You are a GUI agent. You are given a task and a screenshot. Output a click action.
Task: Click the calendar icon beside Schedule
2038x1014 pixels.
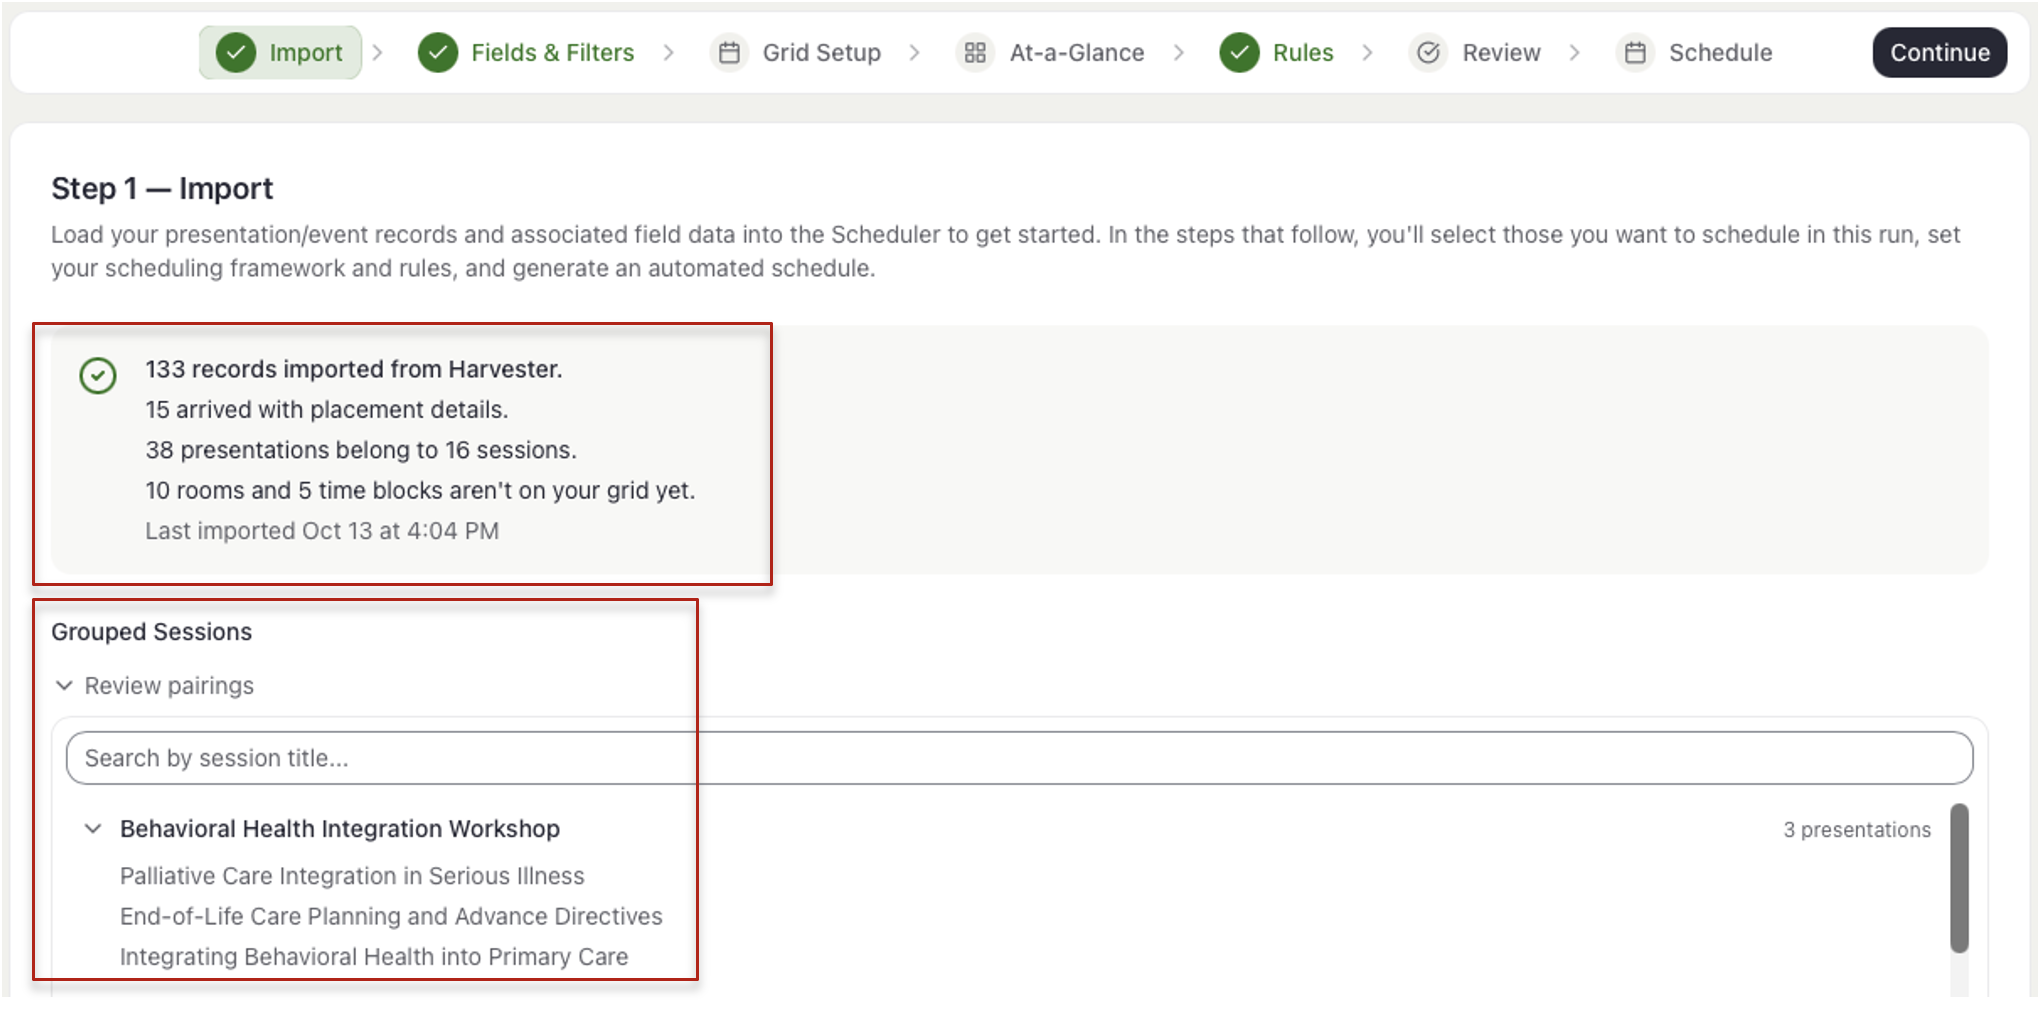pyautogui.click(x=1636, y=52)
